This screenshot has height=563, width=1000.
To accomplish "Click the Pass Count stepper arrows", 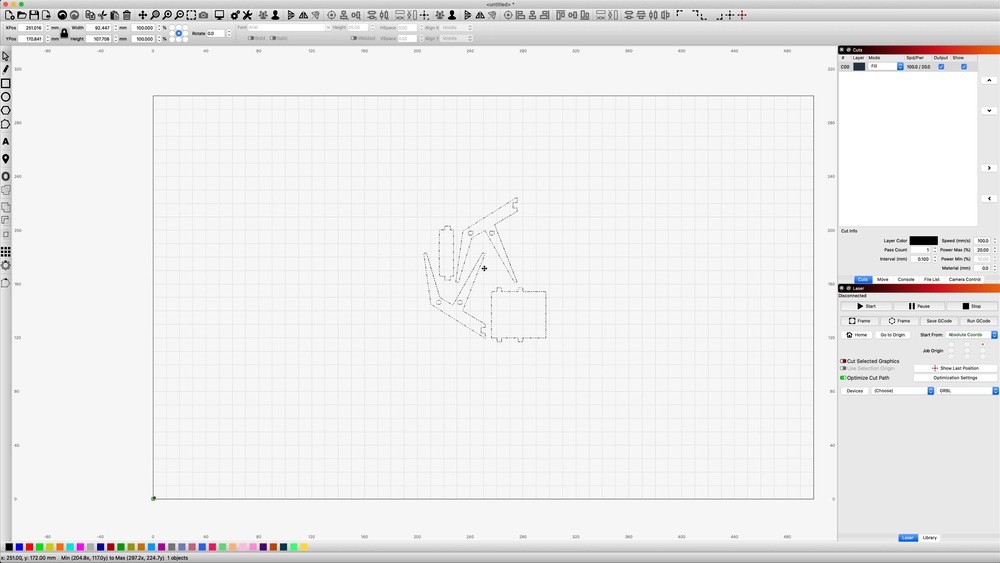I will 935,250.
